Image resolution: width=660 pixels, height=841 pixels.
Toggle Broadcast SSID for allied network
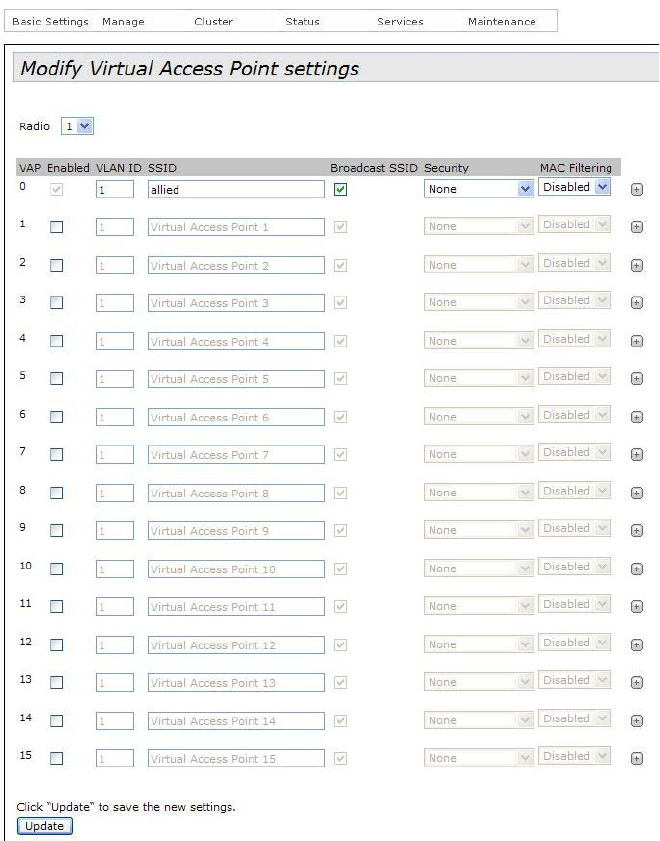[340, 189]
